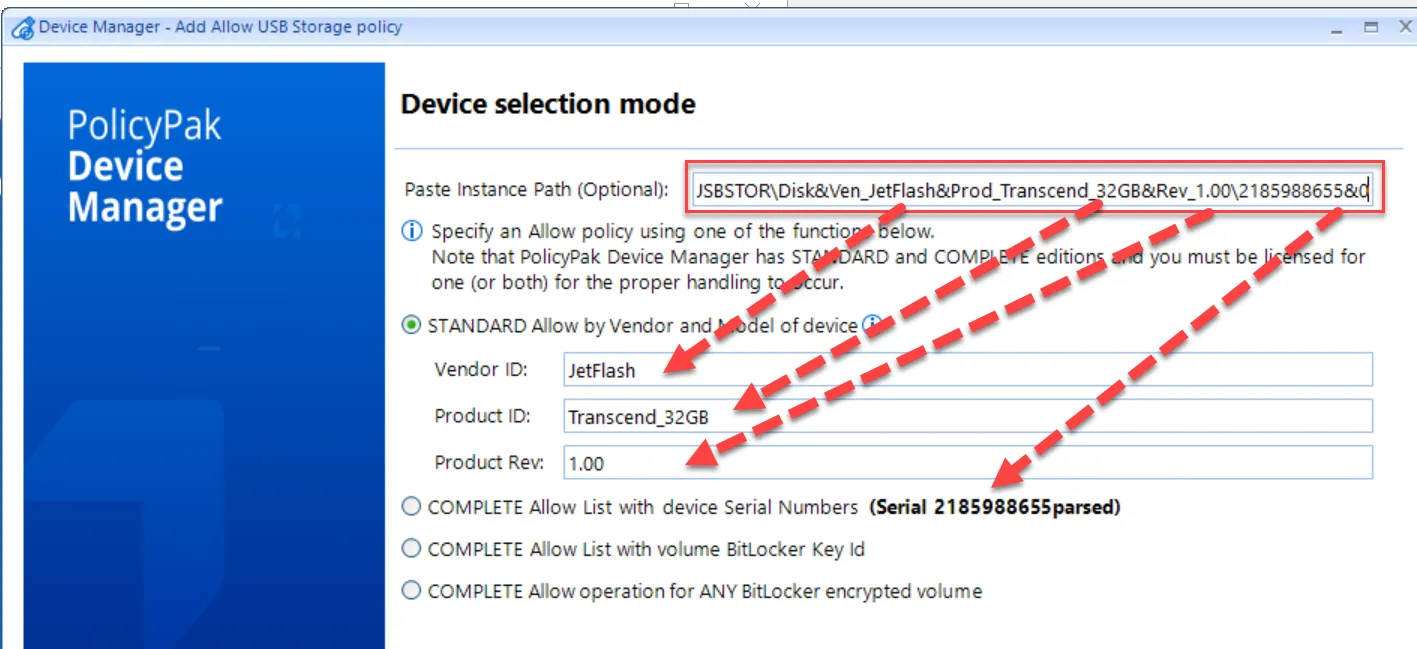Click into the Product Rev field

pos(968,463)
